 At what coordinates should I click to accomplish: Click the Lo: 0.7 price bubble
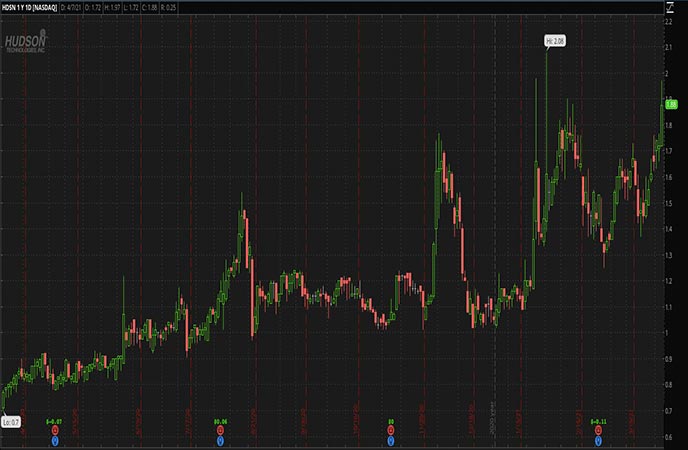11,422
